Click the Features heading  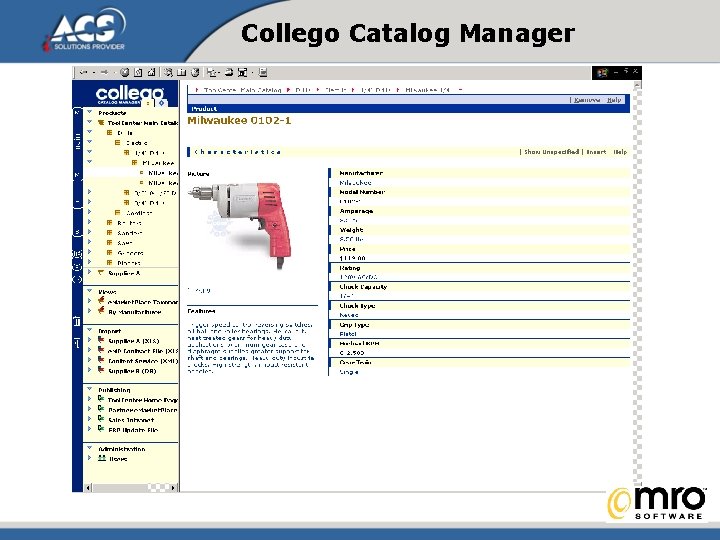201,311
